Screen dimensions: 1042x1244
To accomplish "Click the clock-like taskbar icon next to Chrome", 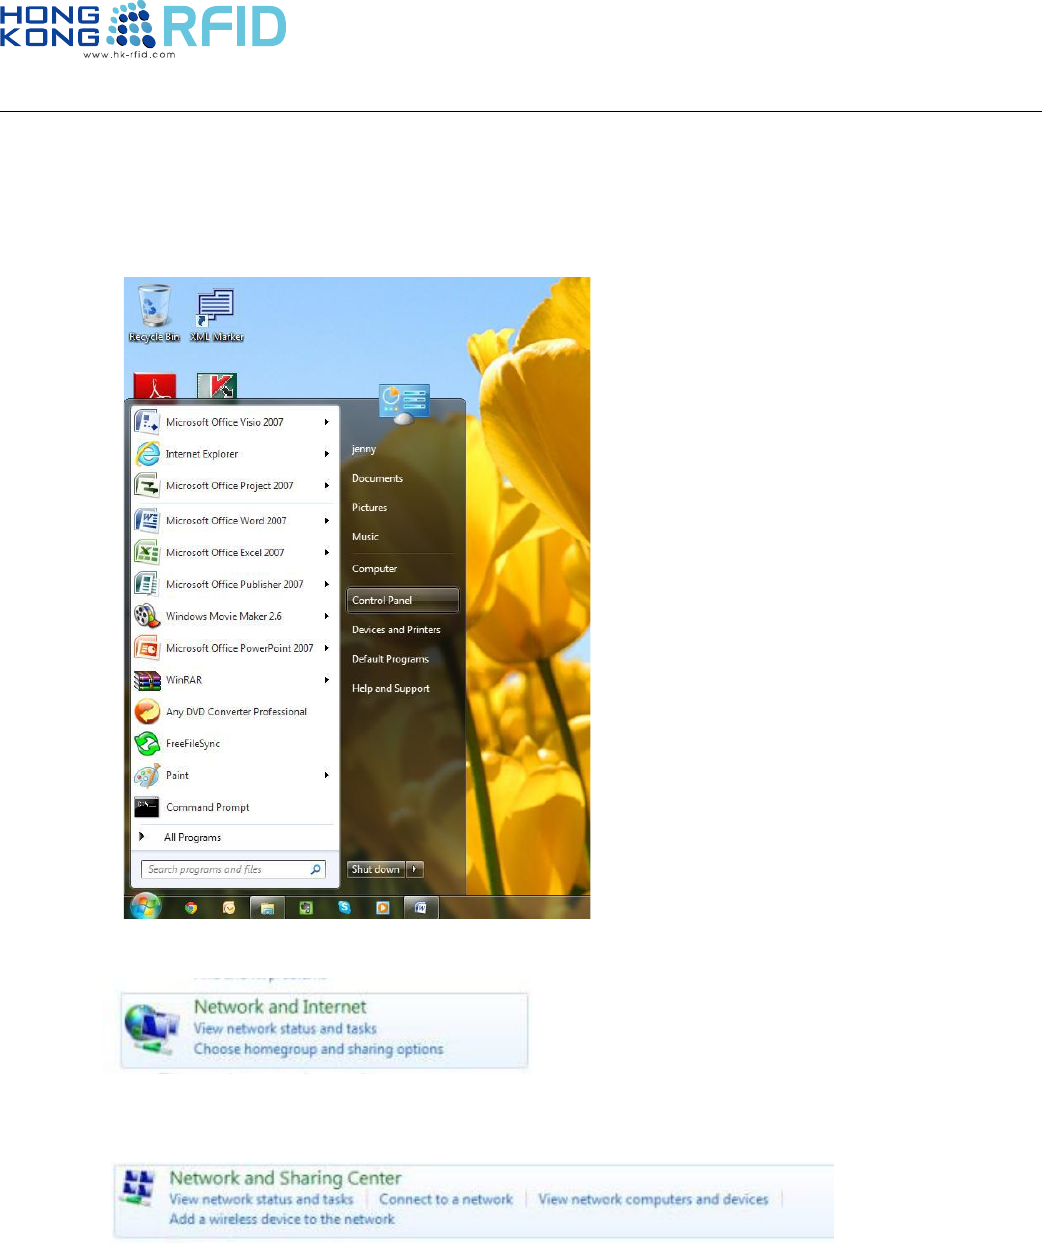I will (x=229, y=908).
